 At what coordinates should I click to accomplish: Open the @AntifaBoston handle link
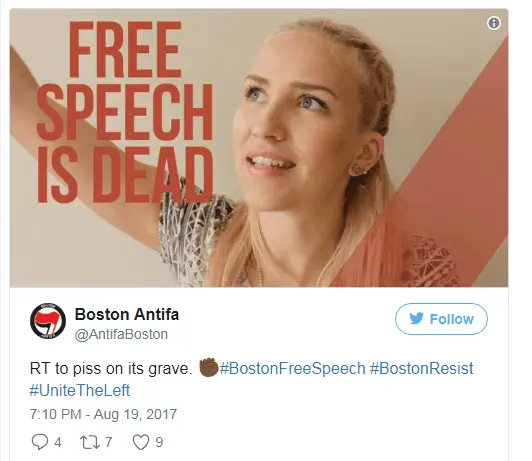(121, 334)
